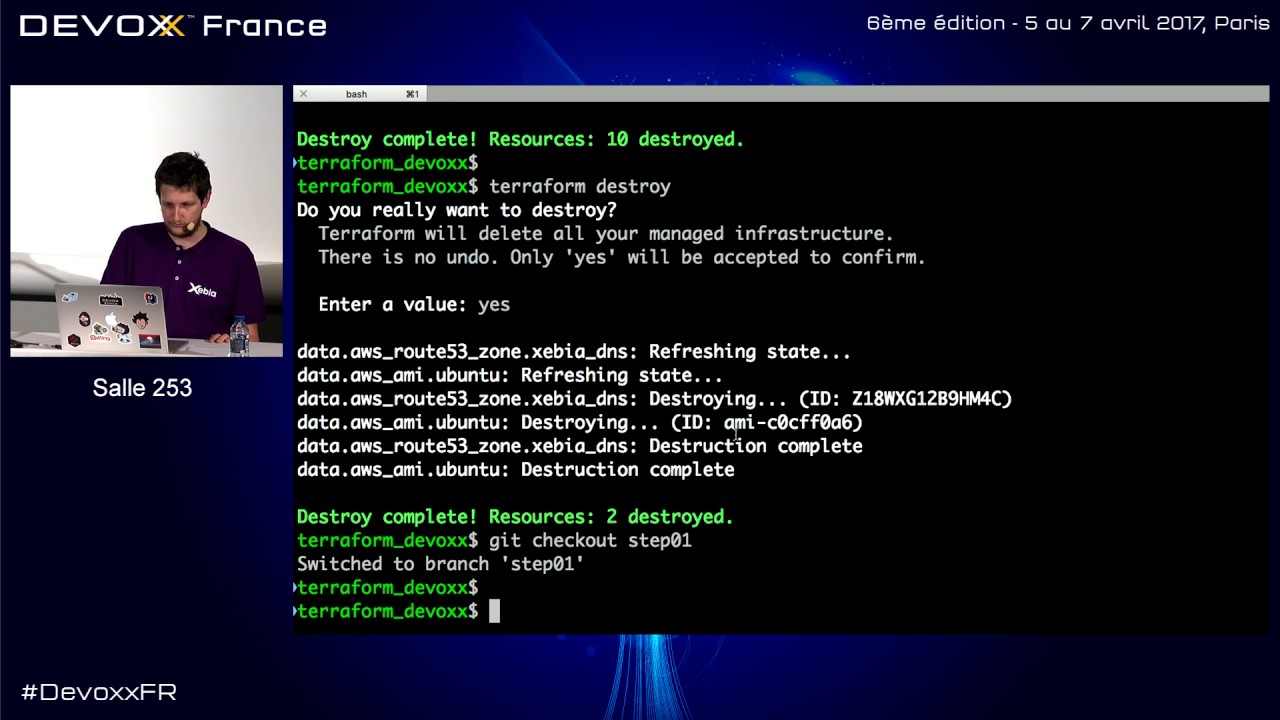Click the line 'Resources: 10 destroyed.'
Screen dimensions: 1280x720
520,139
